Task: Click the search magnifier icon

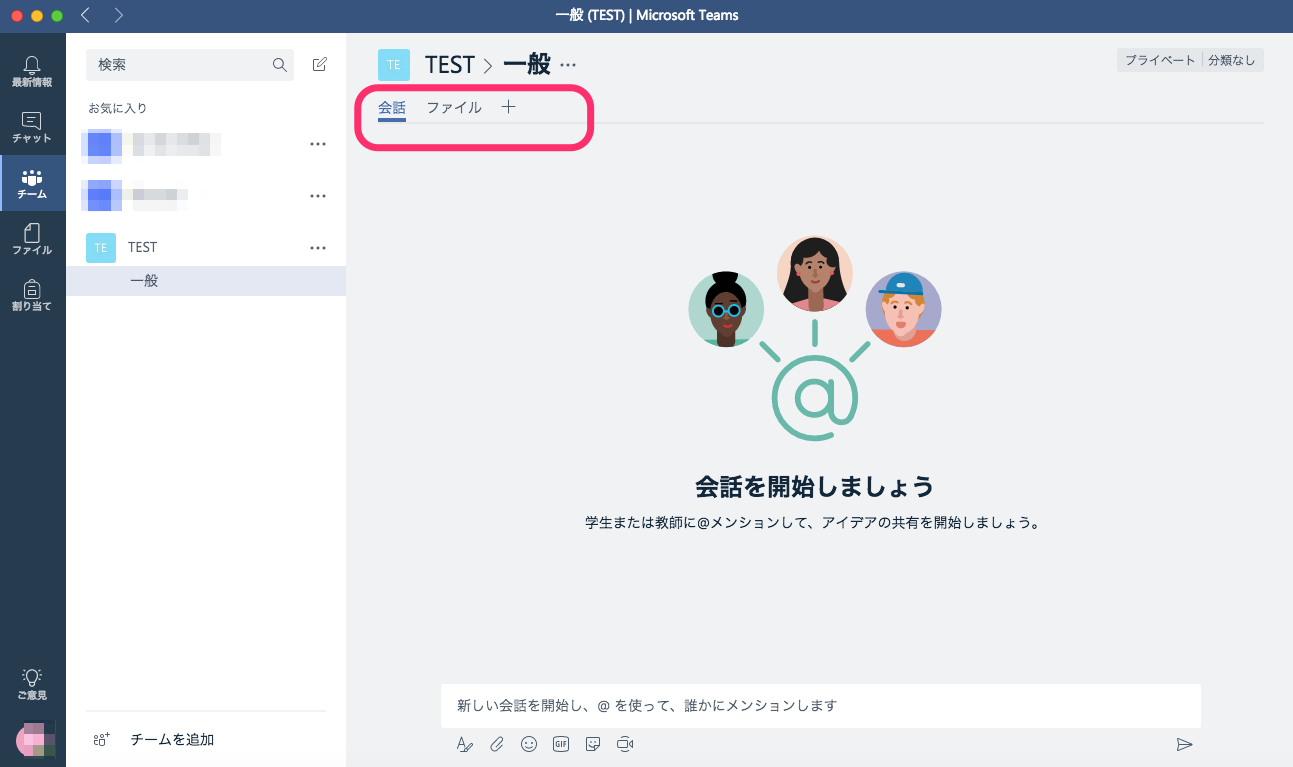Action: pyautogui.click(x=279, y=65)
